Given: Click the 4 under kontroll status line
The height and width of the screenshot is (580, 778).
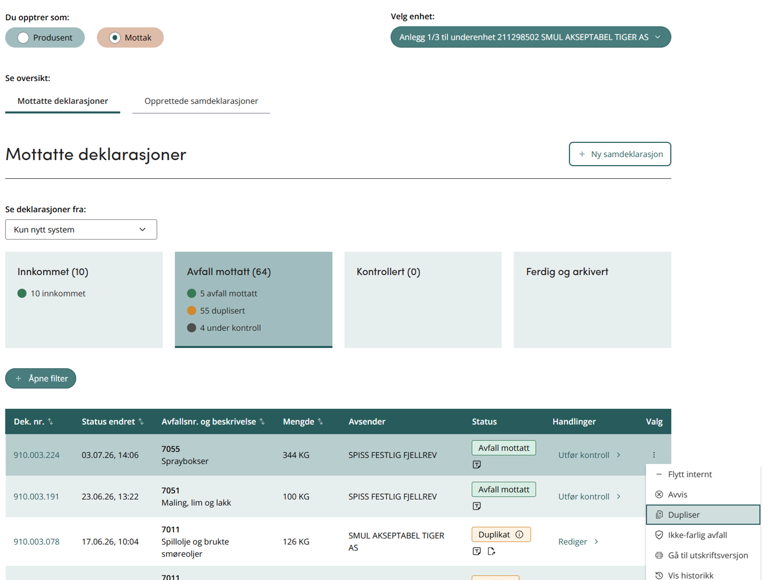Looking at the screenshot, I should point(224,328).
